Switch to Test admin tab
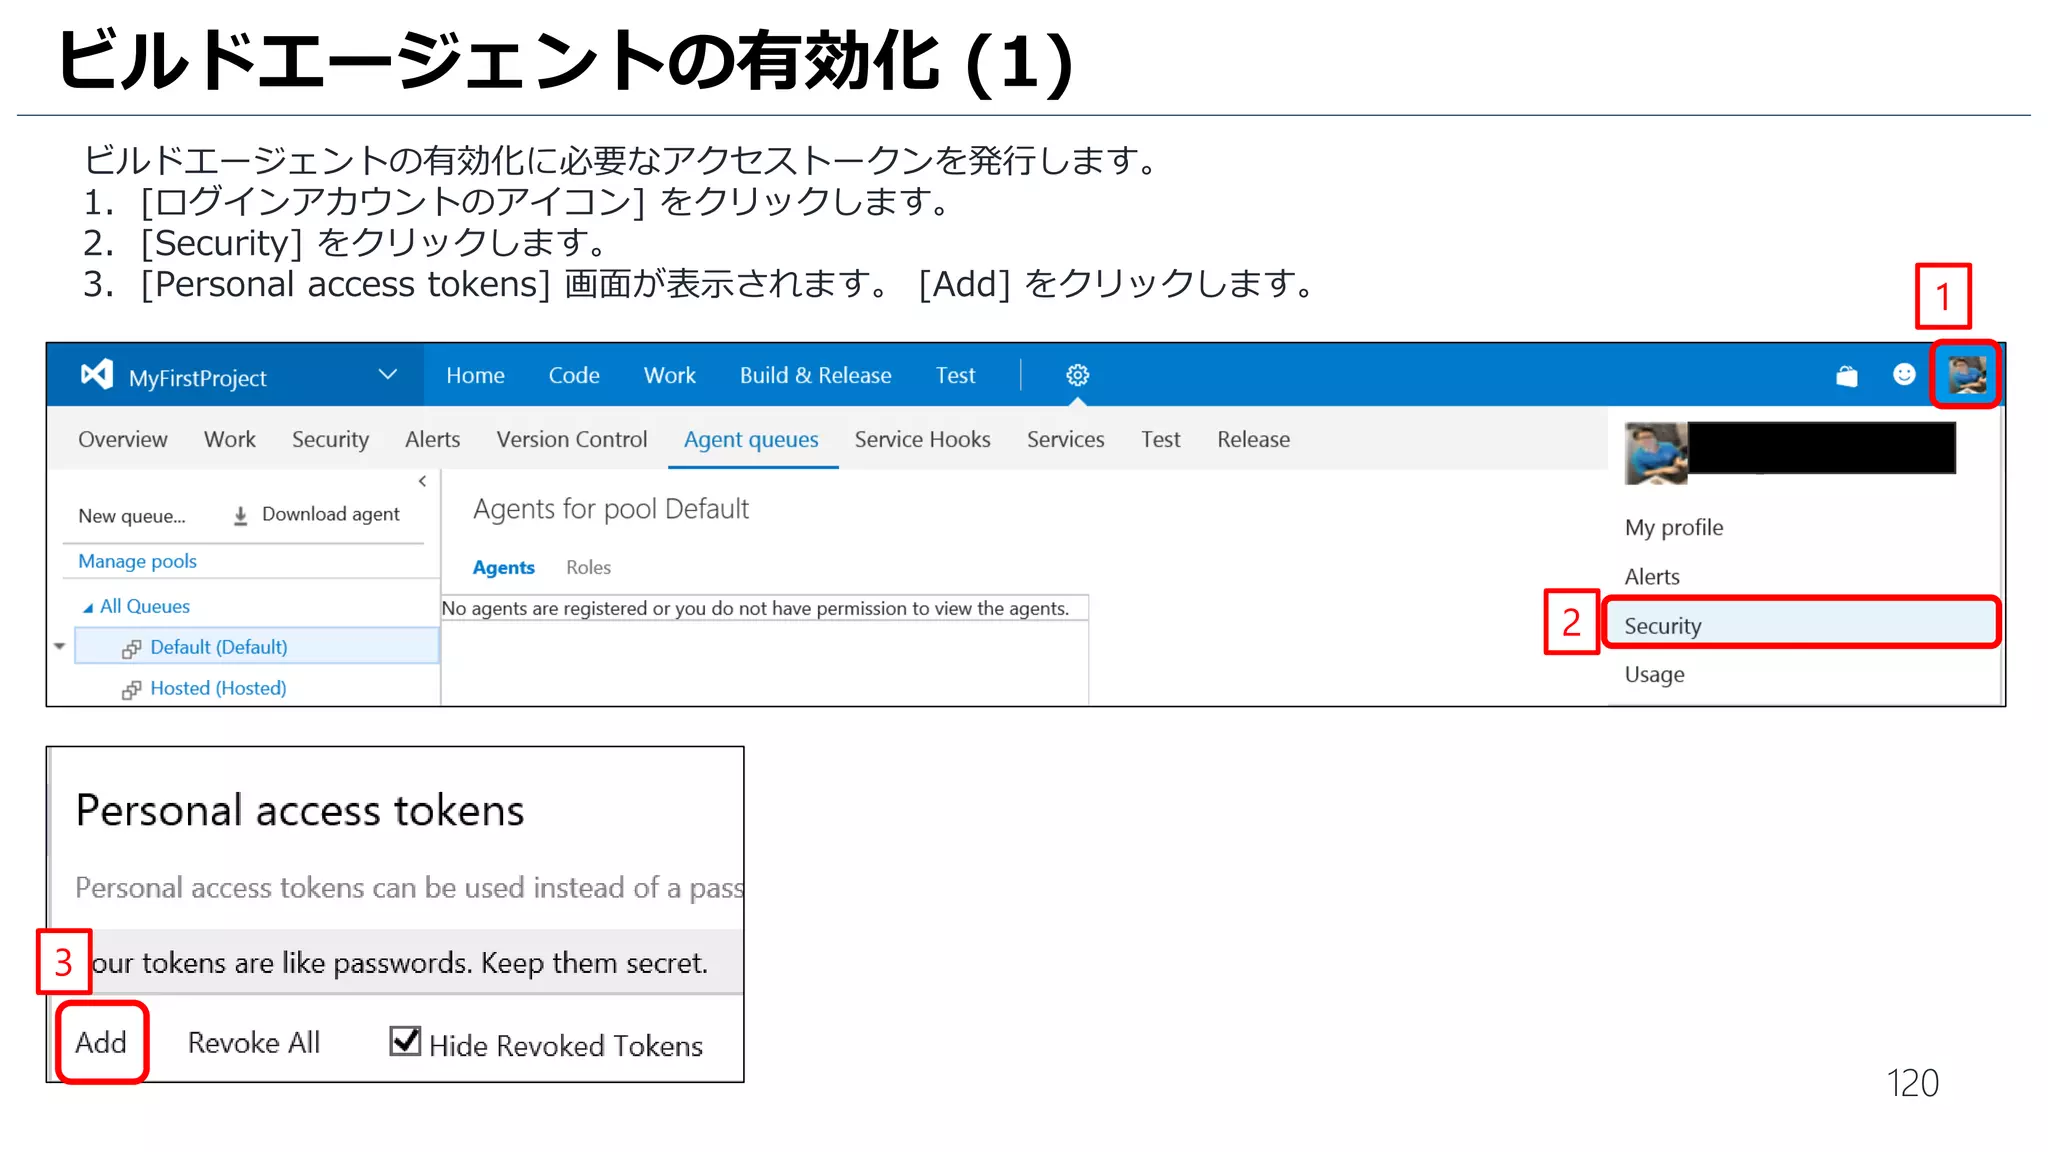The height and width of the screenshot is (1152, 2048). point(1161,440)
